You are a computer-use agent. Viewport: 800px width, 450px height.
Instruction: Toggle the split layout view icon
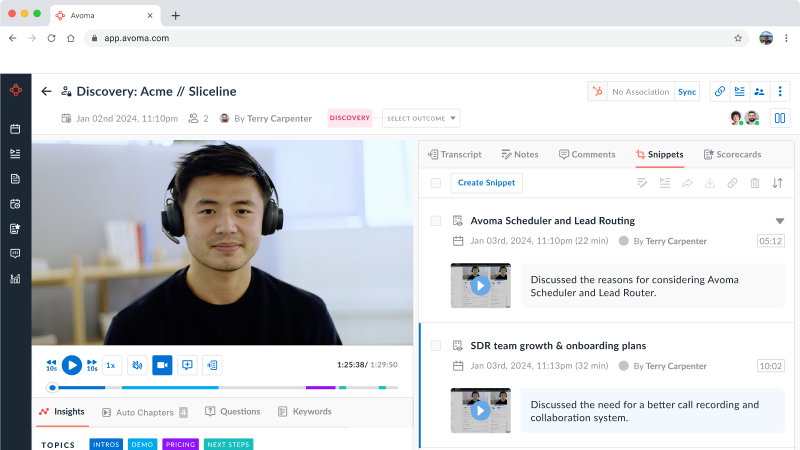coord(780,118)
